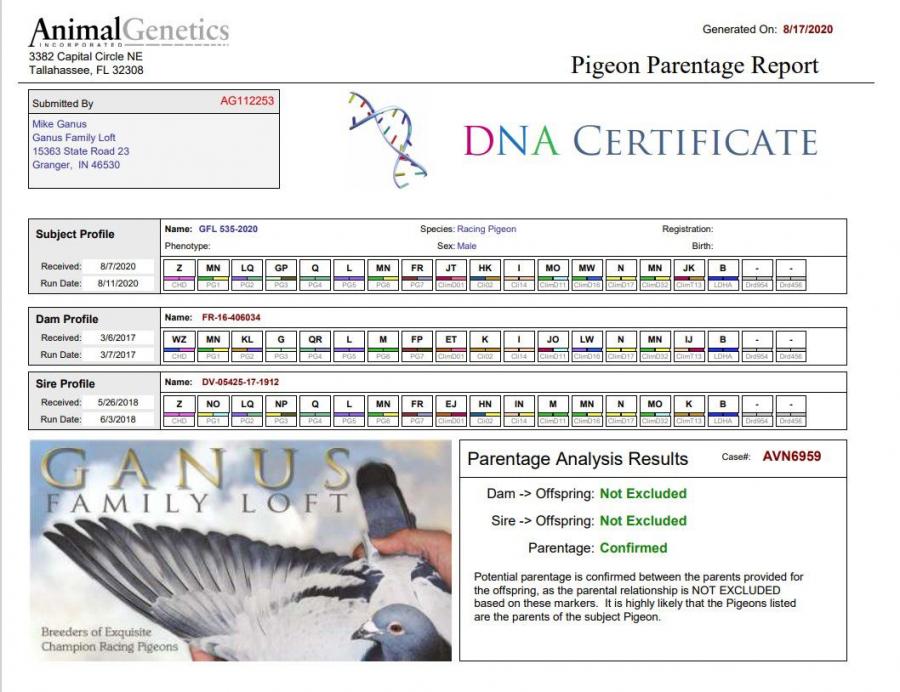The image size is (900, 692).
Task: Select the generated date 8/17/2020
Action: click(x=808, y=29)
